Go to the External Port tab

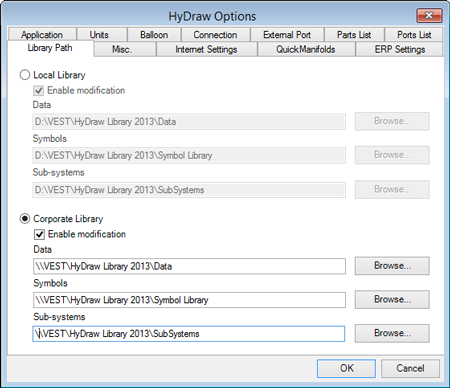click(x=287, y=35)
